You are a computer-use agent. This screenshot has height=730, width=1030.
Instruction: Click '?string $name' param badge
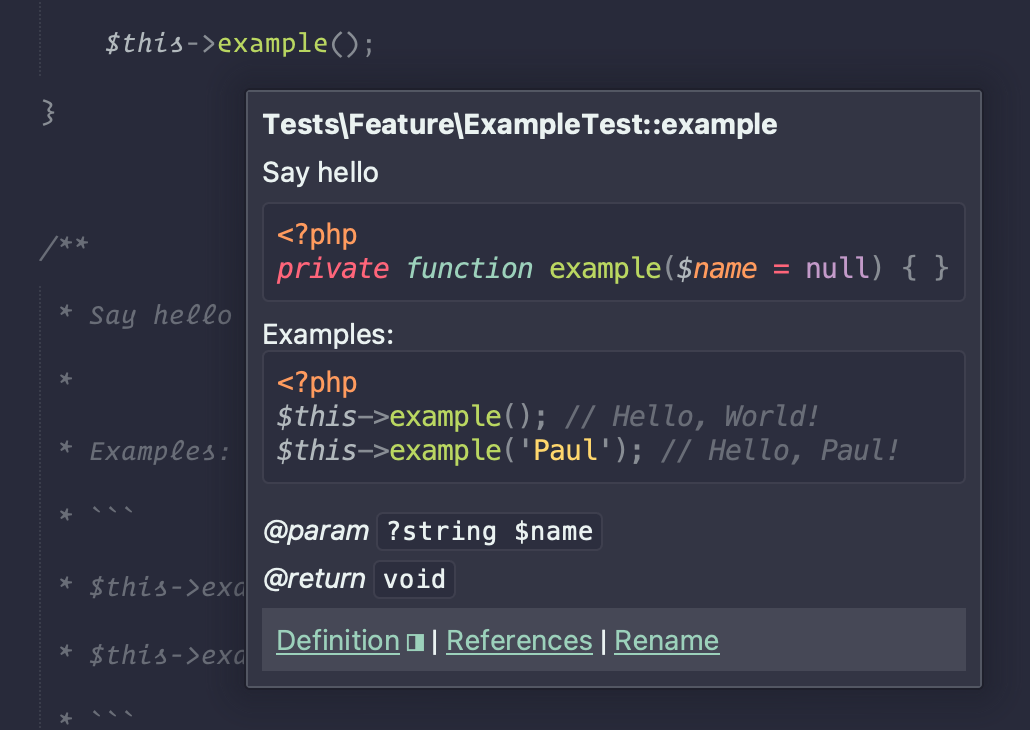(x=489, y=531)
